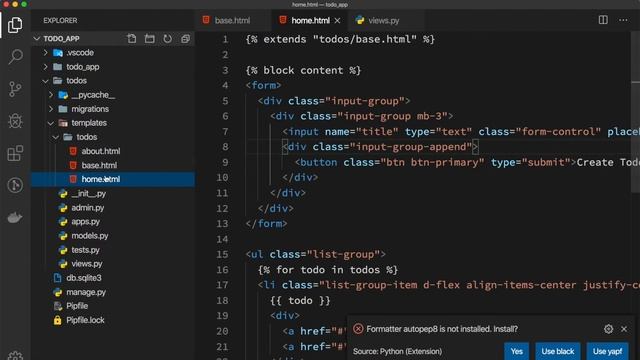Click line number 14 in gutter

222,239
